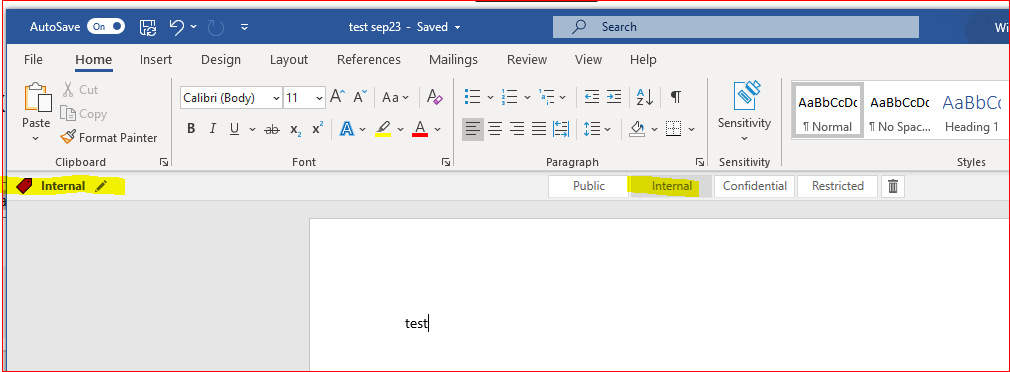
Task: Delete the sensitivity label with trash icon
Action: [893, 186]
